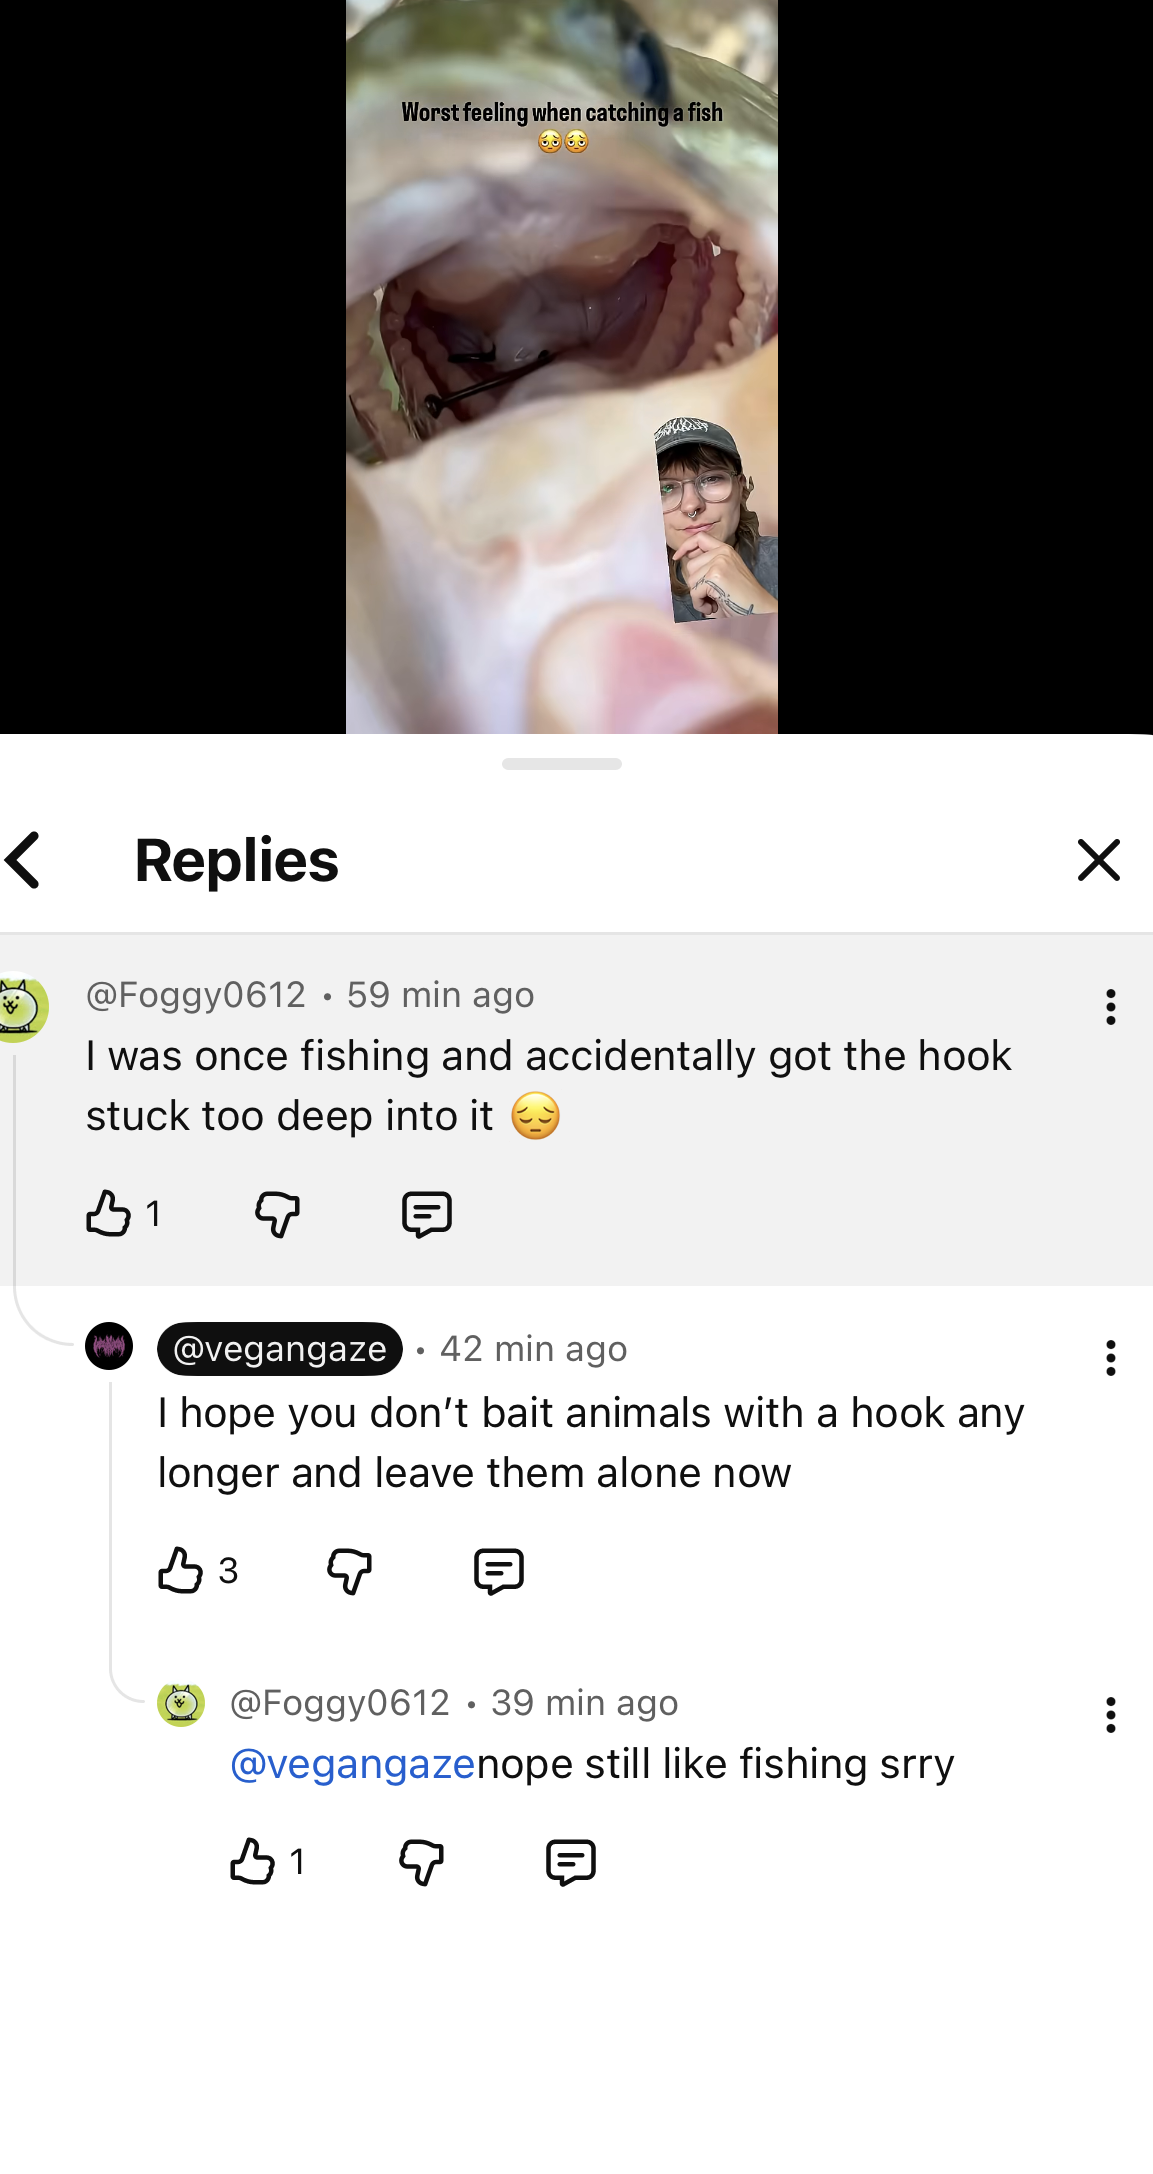
Task: Dislike Foggy0612's comment posted 59 min ago
Action: coord(278,1215)
